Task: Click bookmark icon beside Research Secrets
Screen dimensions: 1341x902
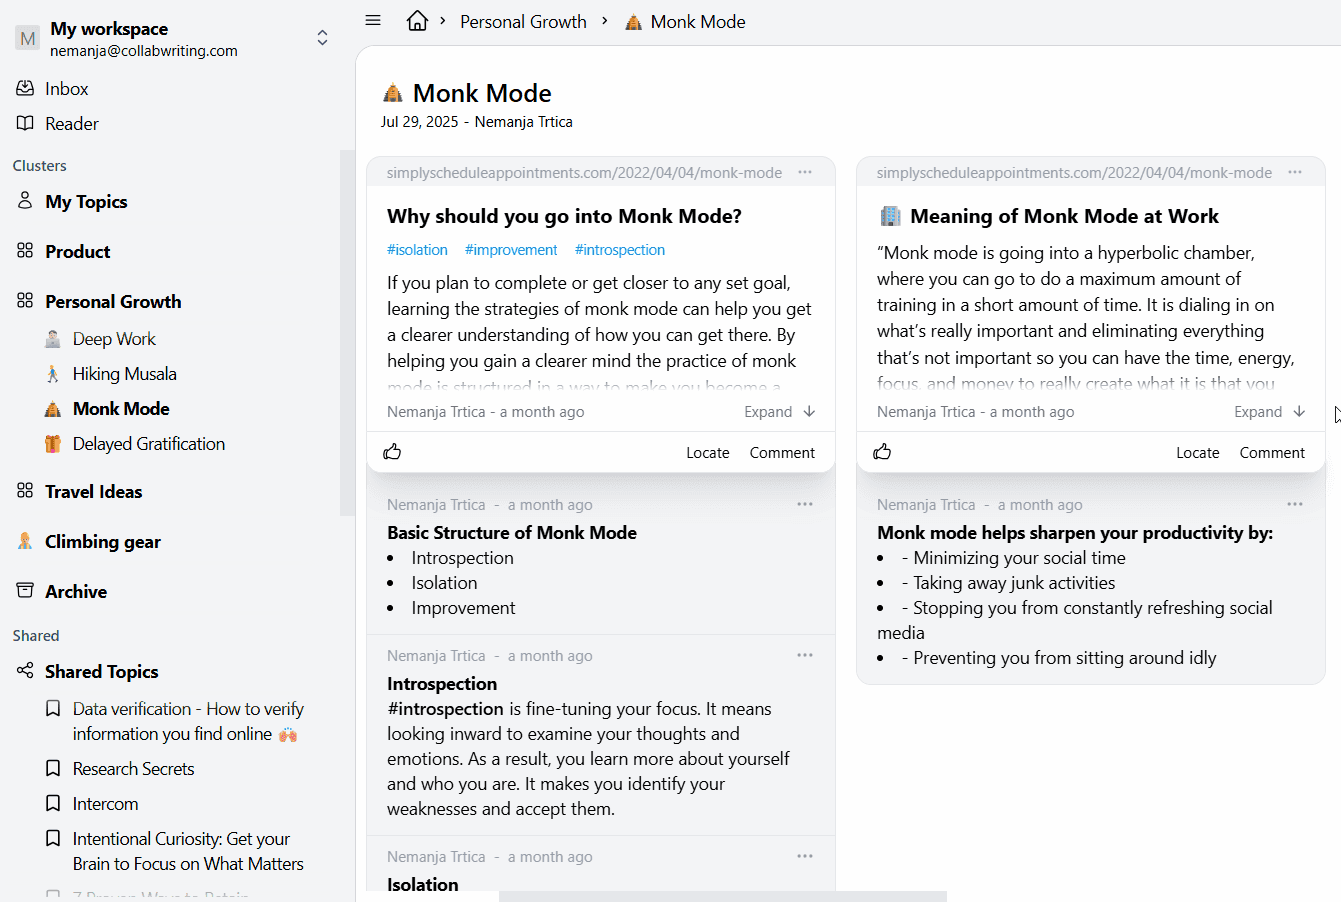Action: [53, 768]
